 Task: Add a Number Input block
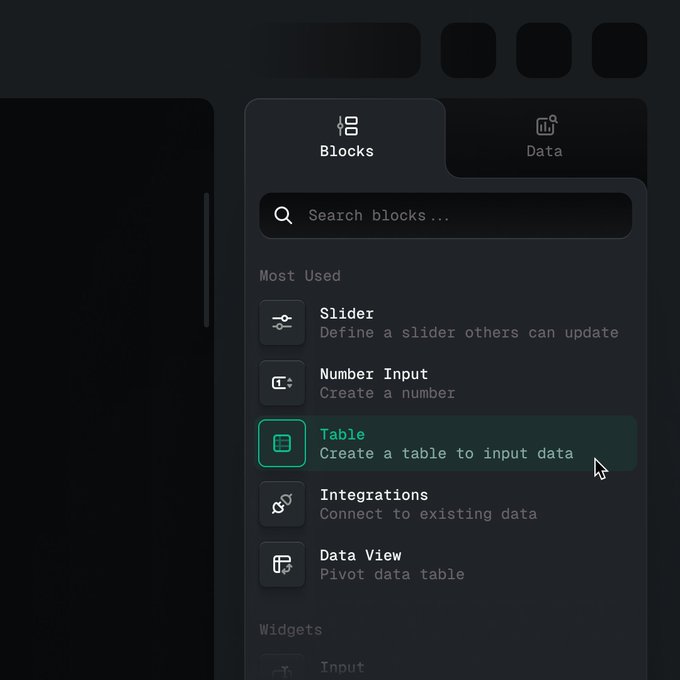click(447, 383)
